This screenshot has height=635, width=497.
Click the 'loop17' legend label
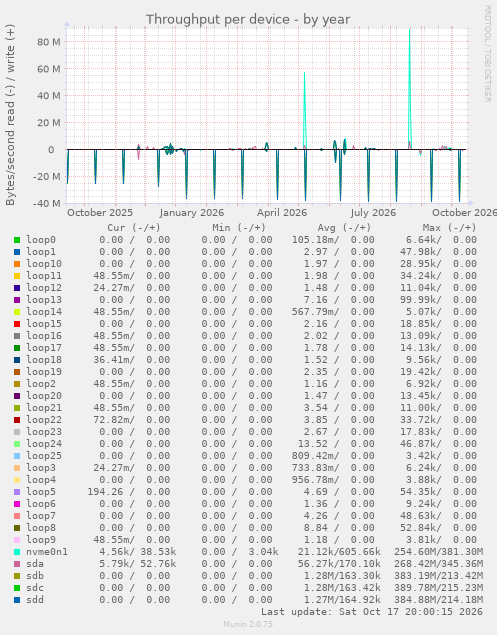[44, 348]
